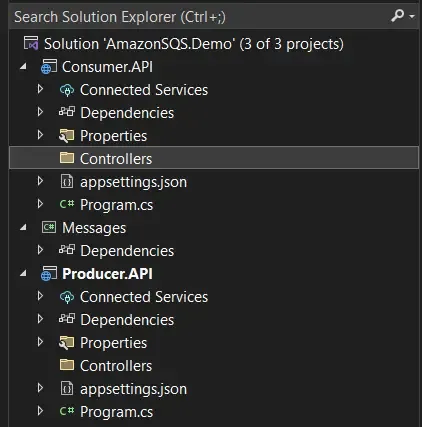Click the solution icon beside AmazonSQS.Demo
The height and width of the screenshot is (427, 422).
31,44
